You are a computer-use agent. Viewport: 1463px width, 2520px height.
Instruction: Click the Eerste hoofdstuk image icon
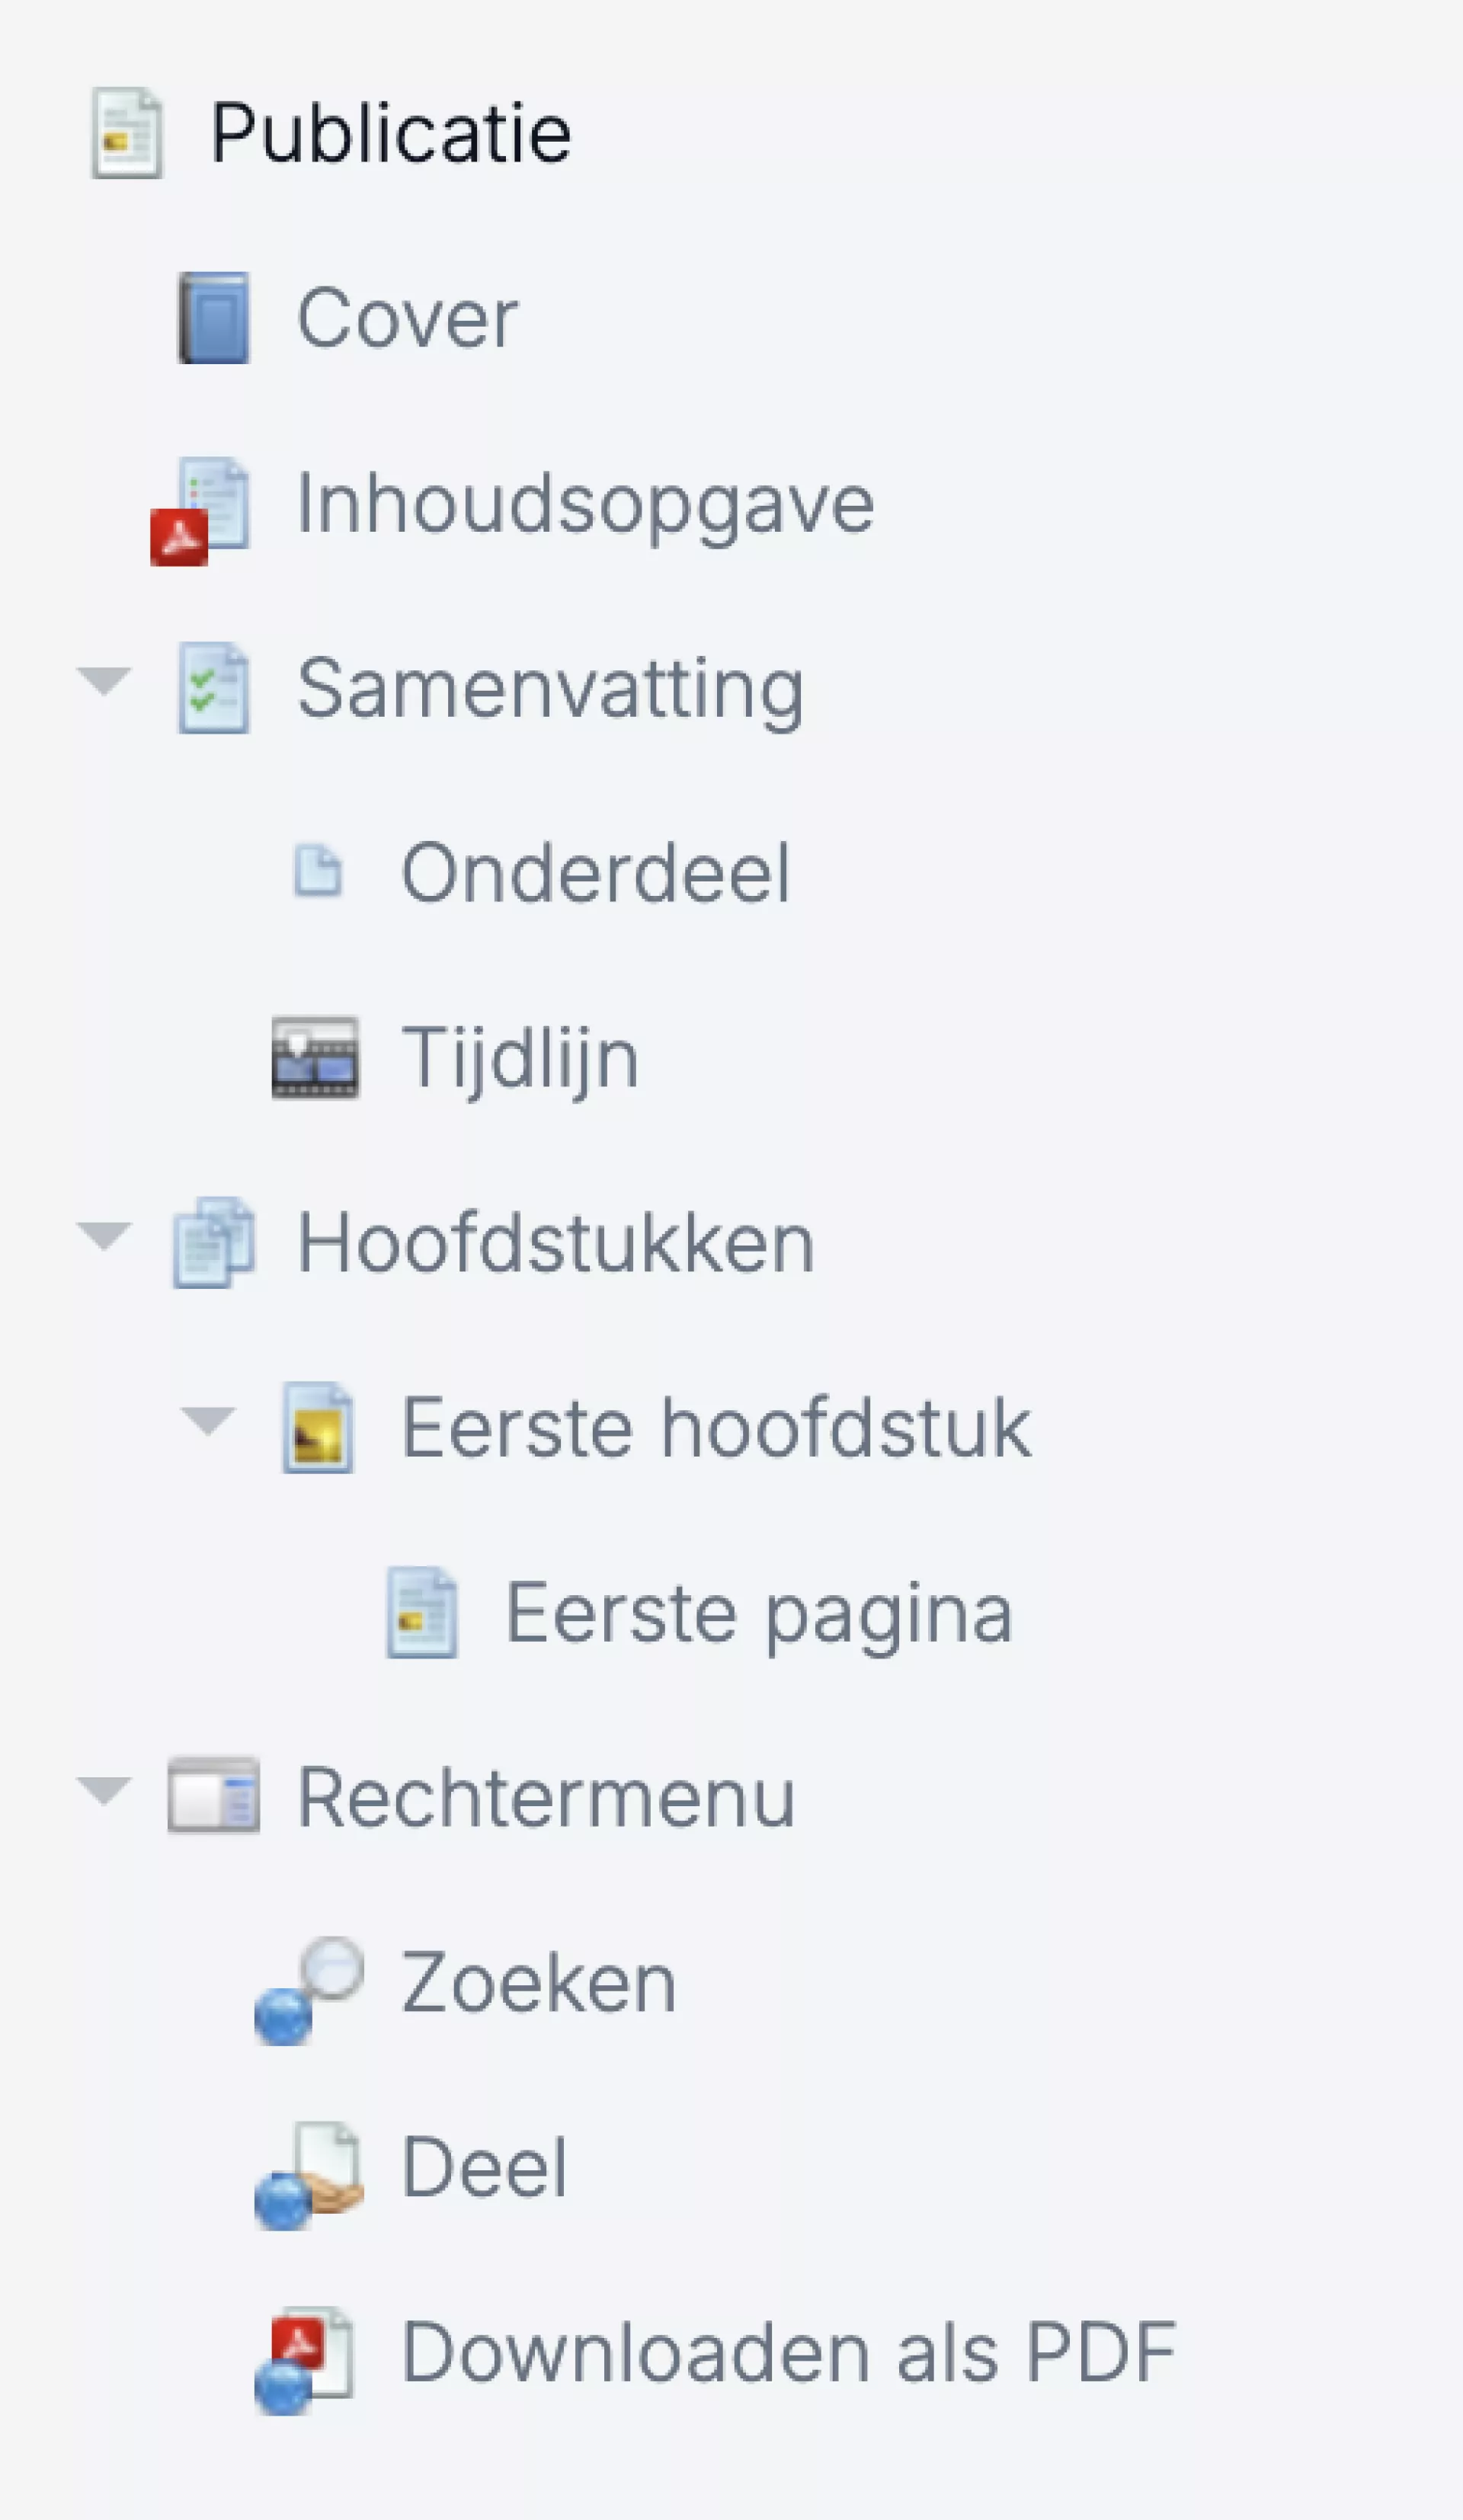point(318,1428)
